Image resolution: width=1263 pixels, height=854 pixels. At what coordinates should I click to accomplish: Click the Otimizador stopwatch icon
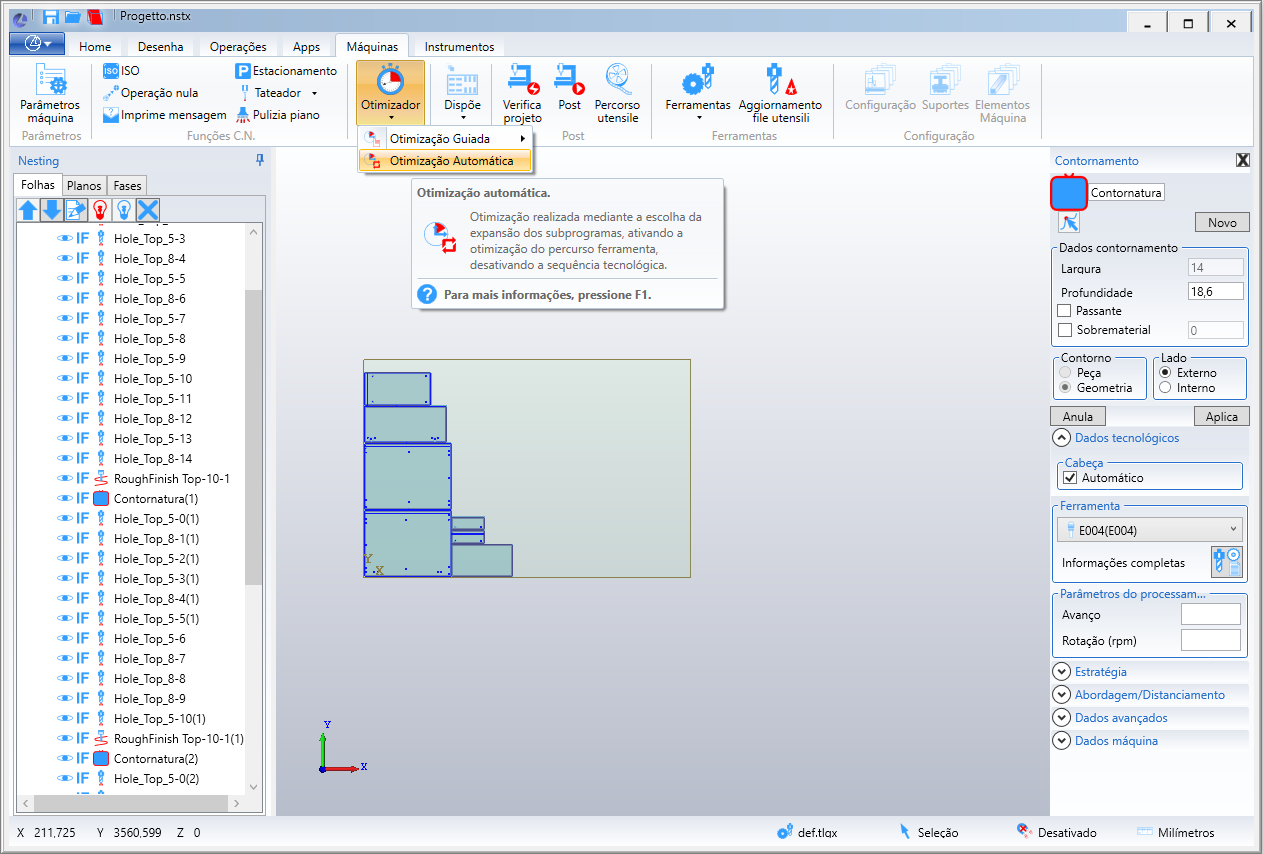click(390, 80)
